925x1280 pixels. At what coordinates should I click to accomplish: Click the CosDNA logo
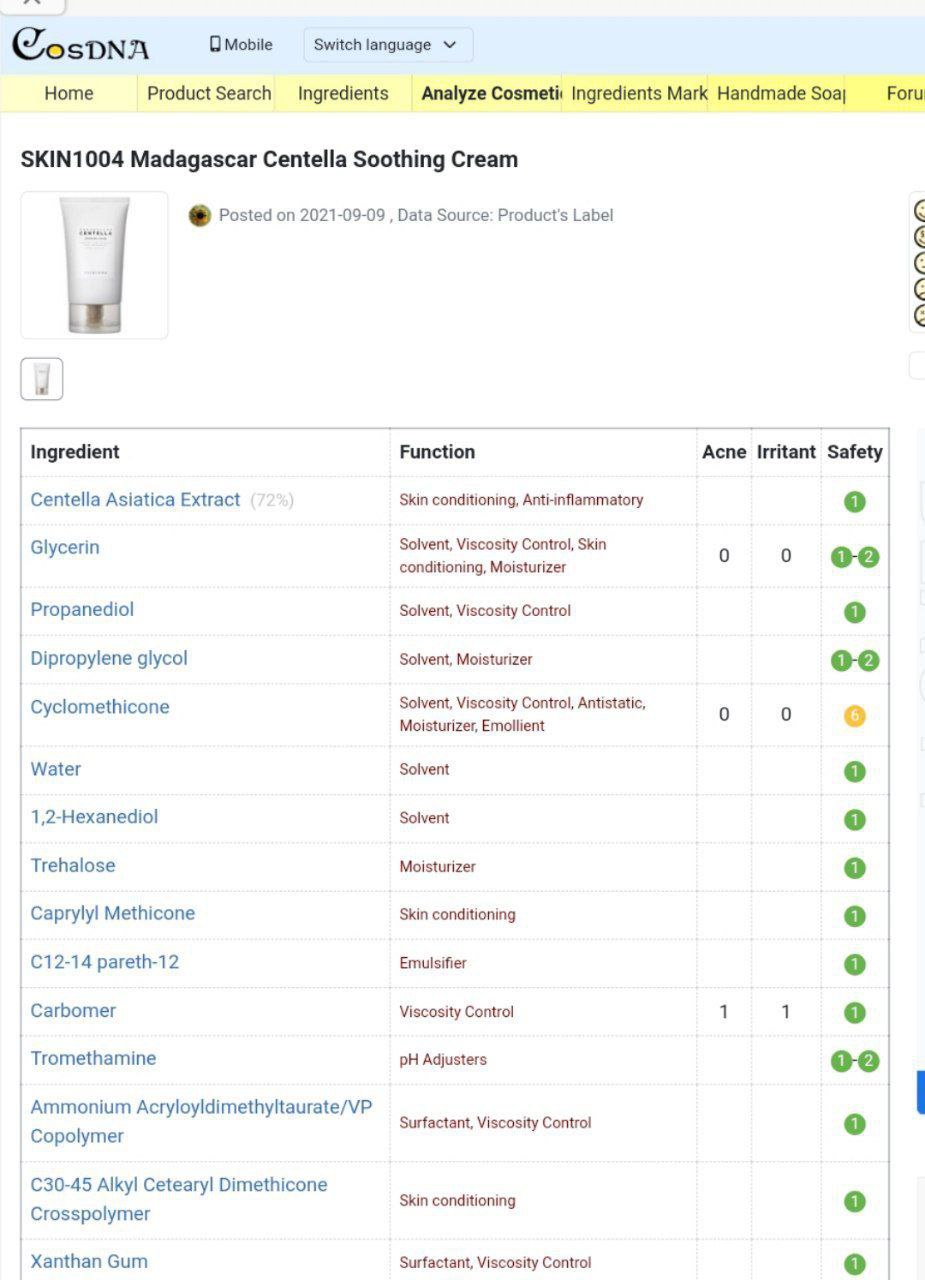coord(80,46)
